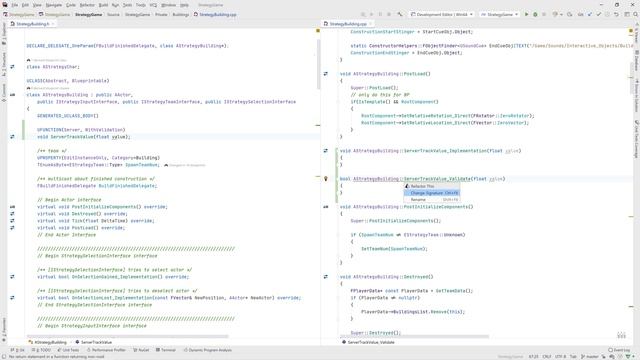Click ServerTrackValue_Validate function name in cpp

coord(437,178)
